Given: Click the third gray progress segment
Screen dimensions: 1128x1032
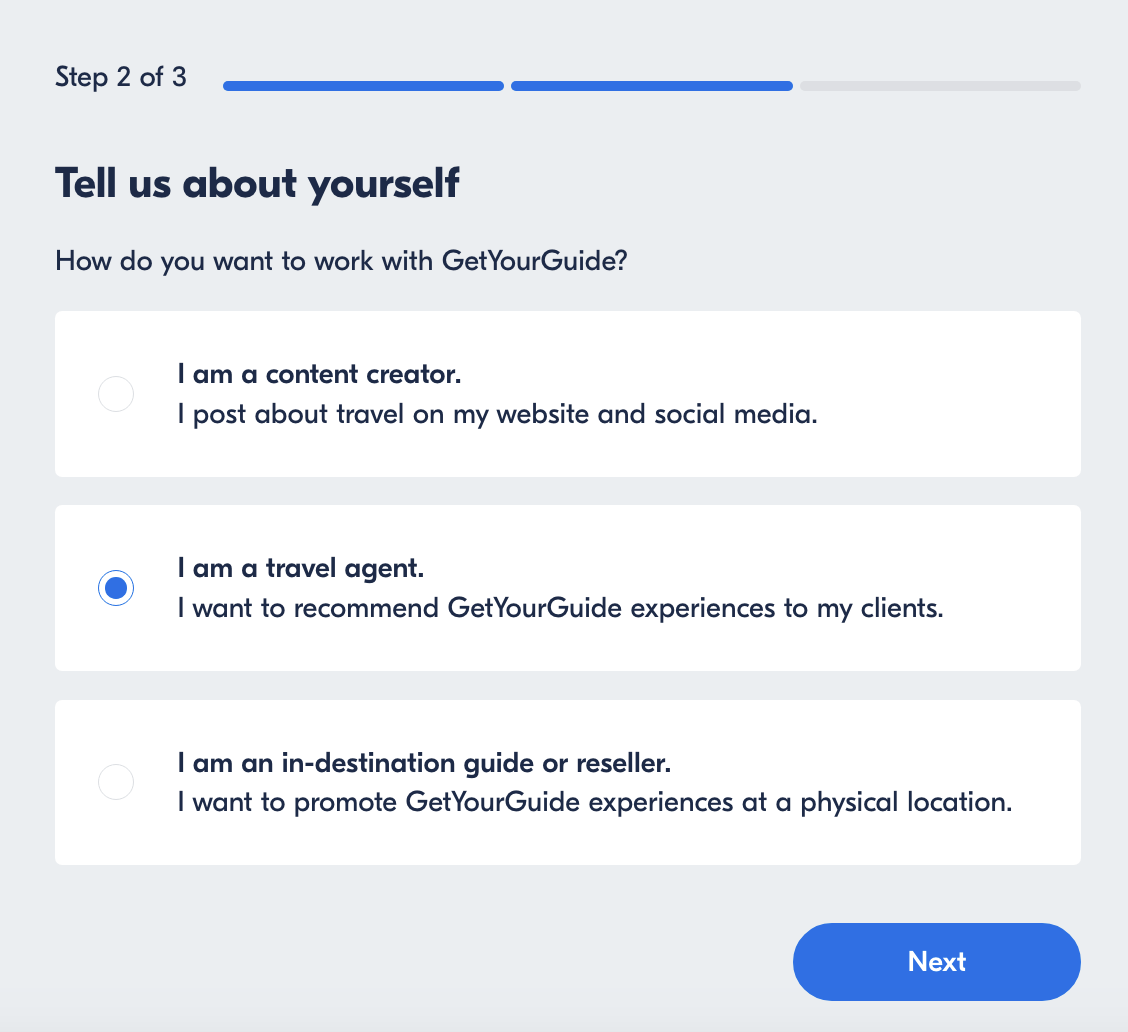Looking at the screenshot, I should (x=940, y=86).
